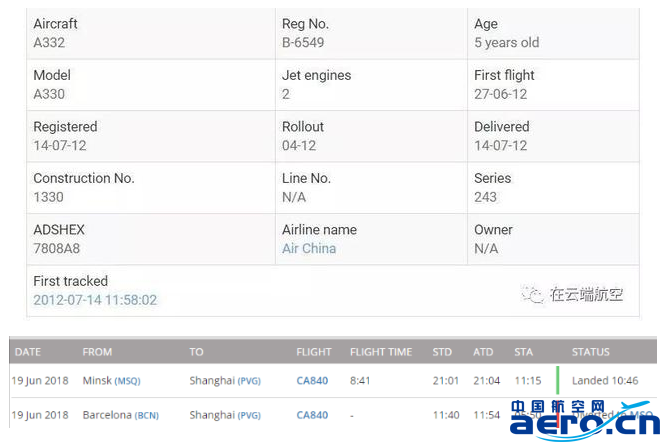Image resolution: width=665 pixels, height=447 pixels.
Task: Sort flights by the DATE column header
Action: pos(28,352)
